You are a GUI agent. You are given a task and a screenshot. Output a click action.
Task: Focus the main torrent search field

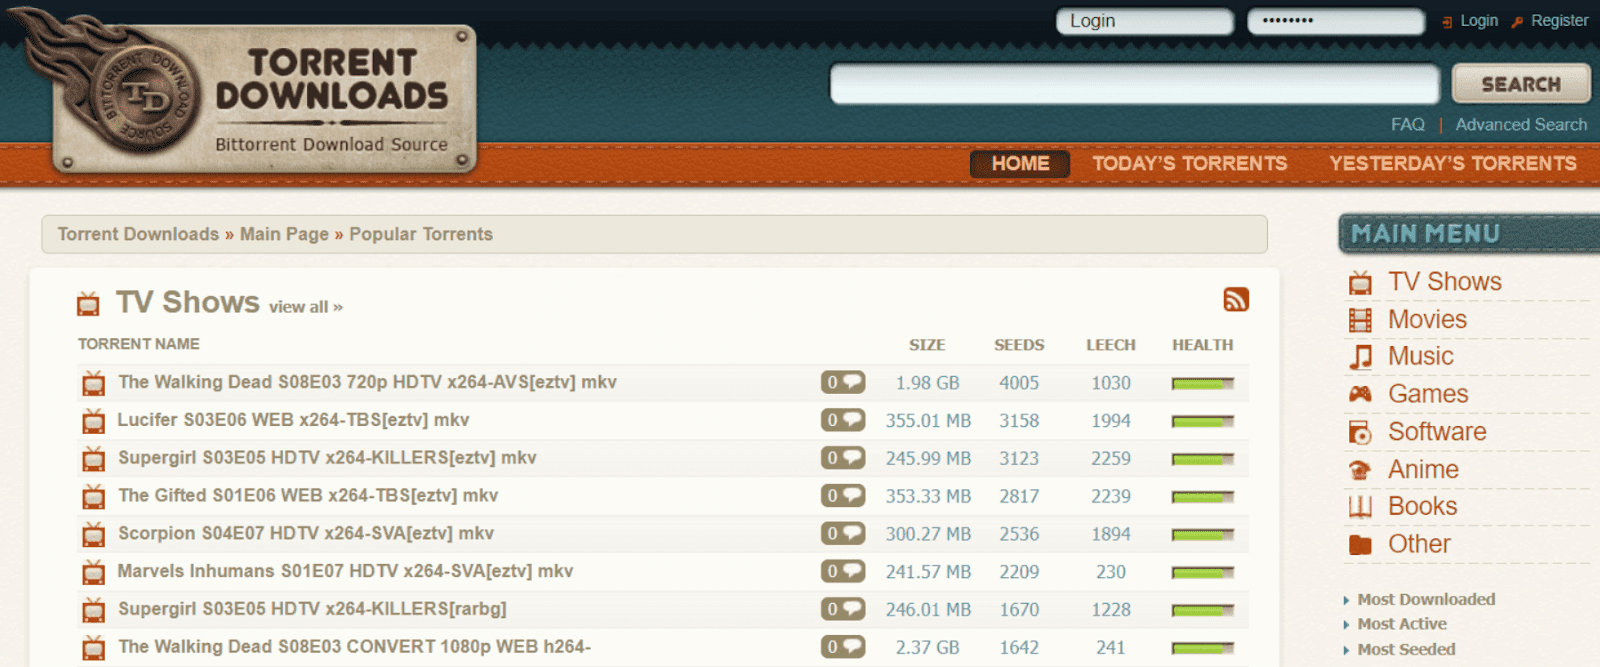click(x=1134, y=84)
